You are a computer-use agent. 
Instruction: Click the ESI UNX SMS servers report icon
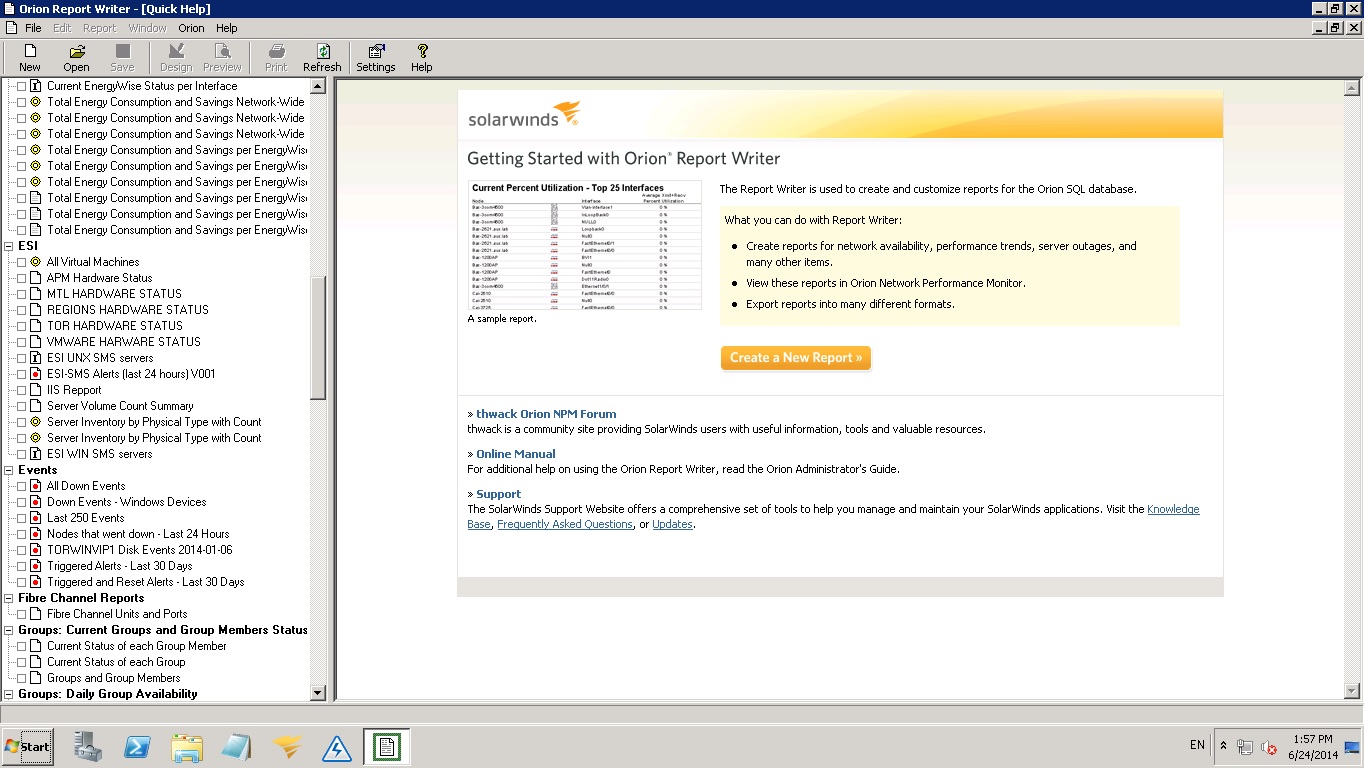point(35,358)
